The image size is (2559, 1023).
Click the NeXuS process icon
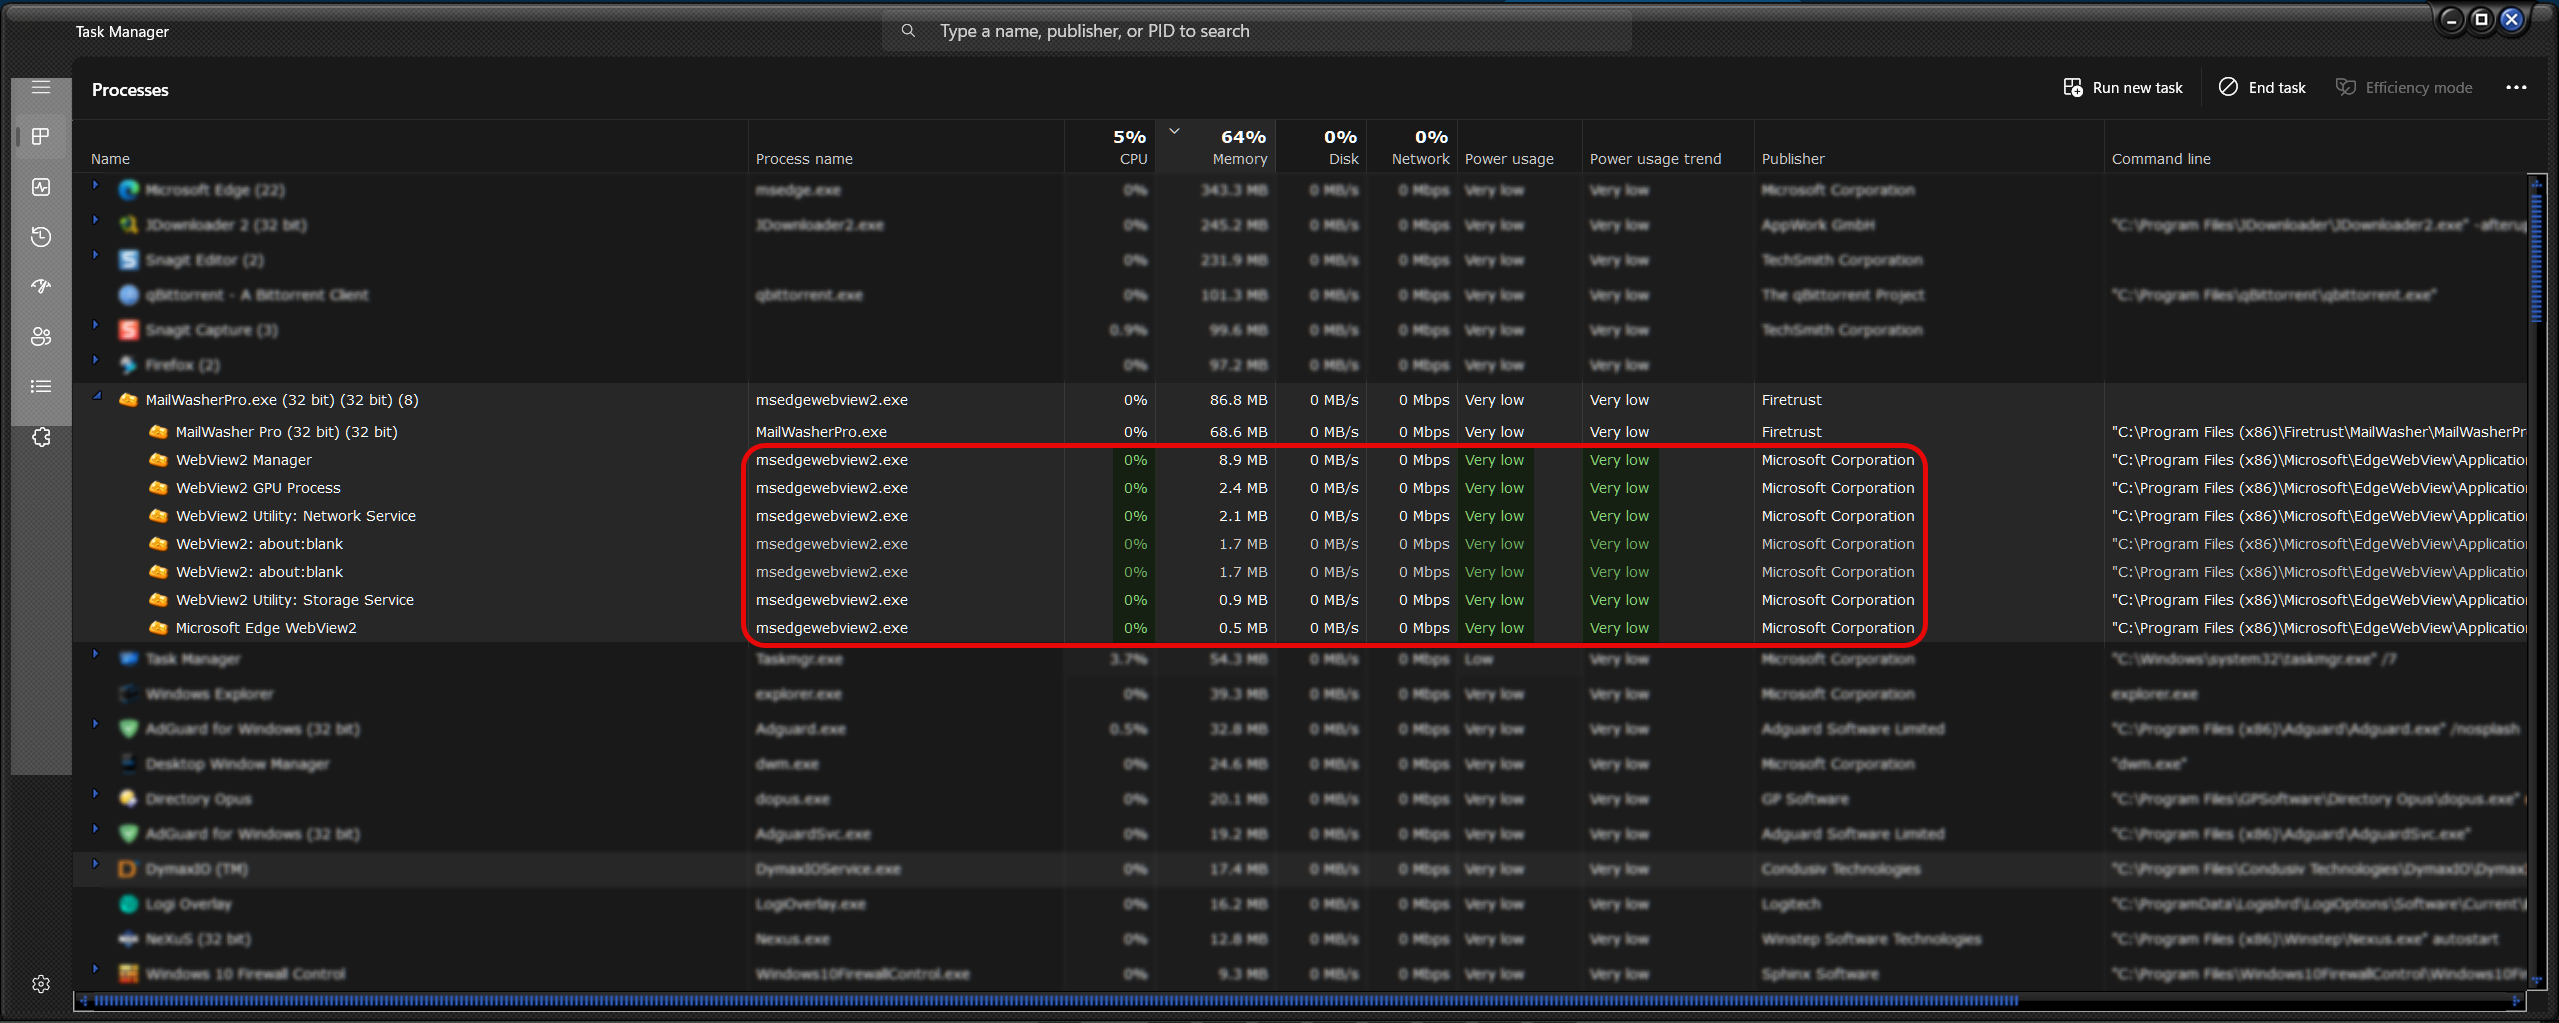pos(128,939)
